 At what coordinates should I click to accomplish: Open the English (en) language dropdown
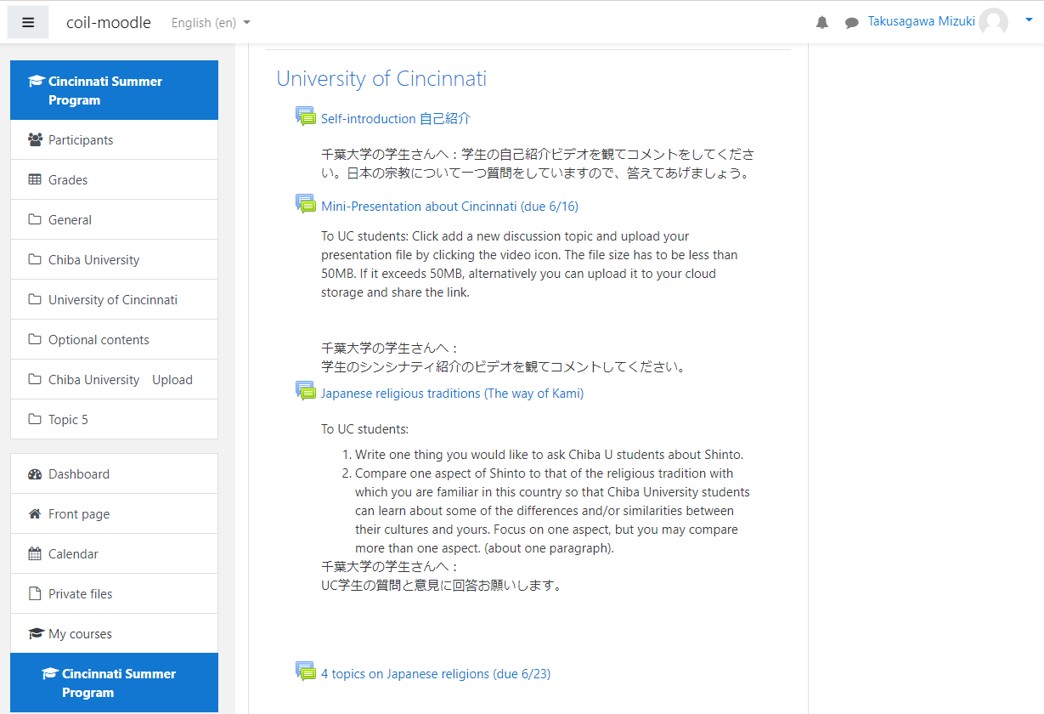click(210, 23)
